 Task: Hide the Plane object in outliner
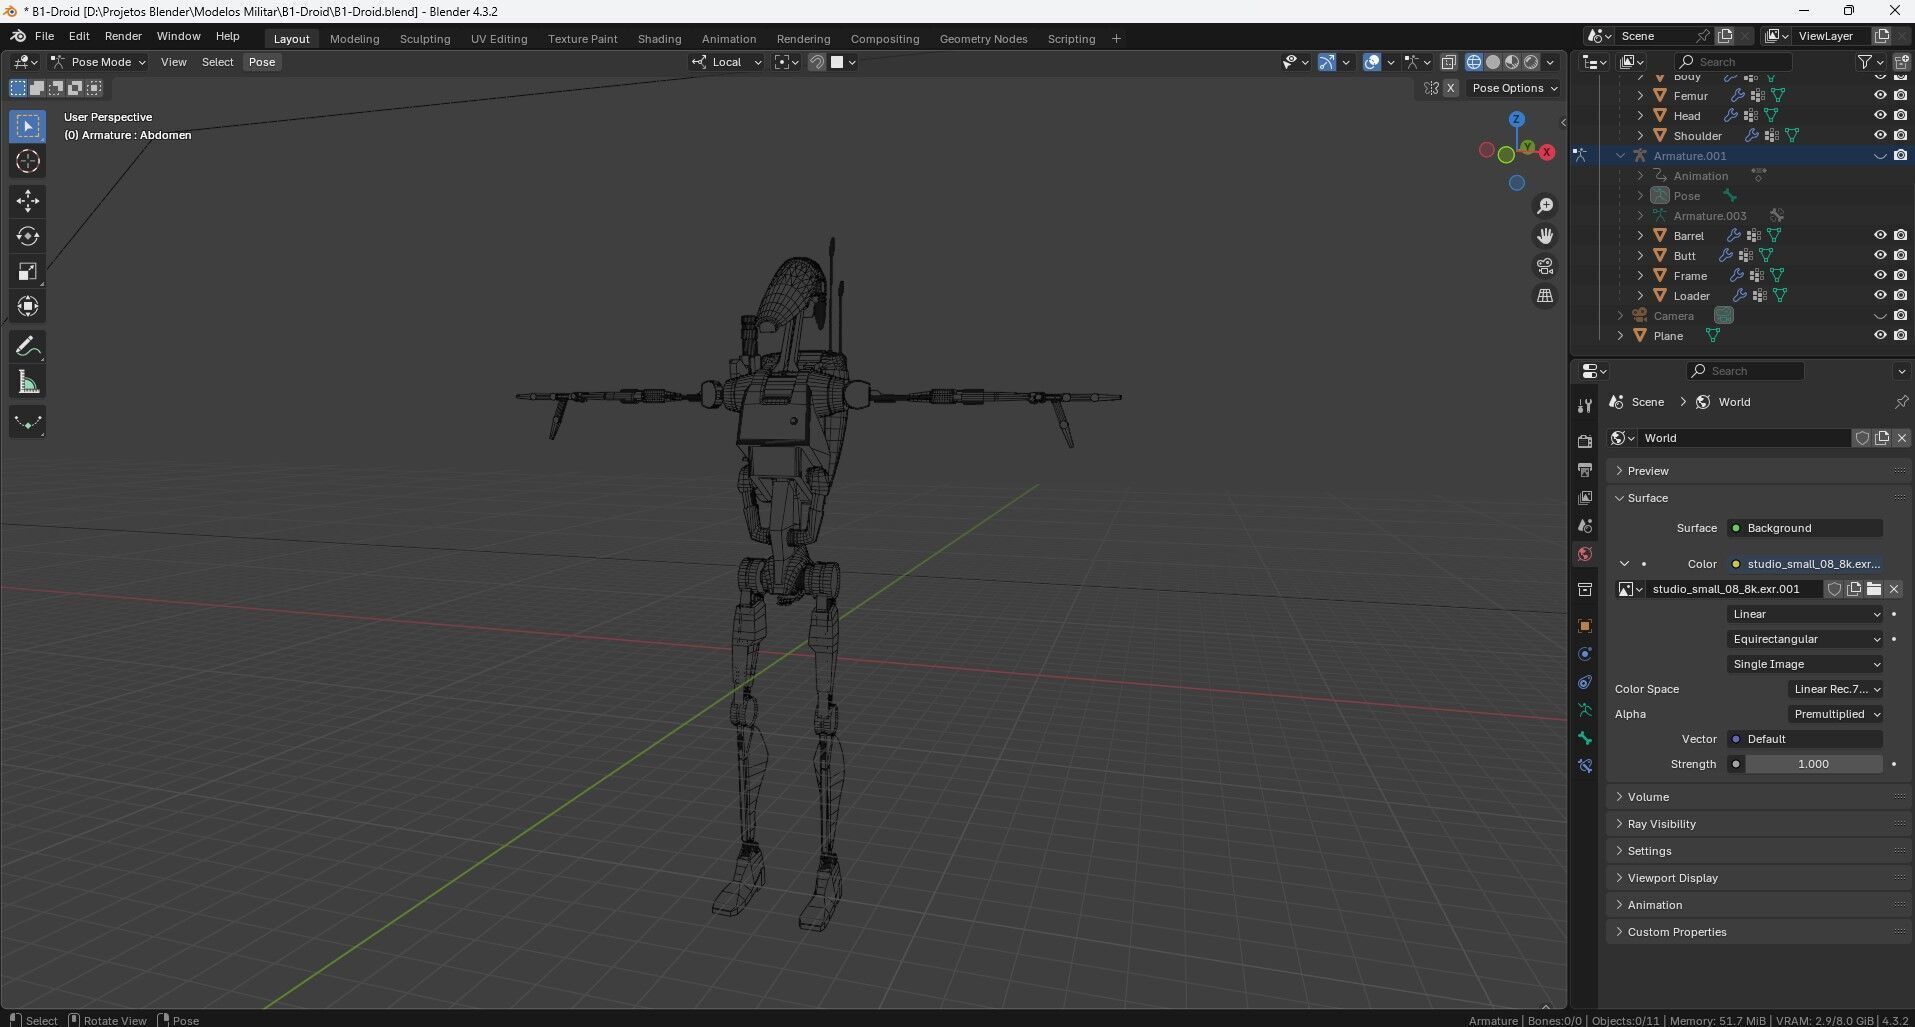[x=1880, y=336]
